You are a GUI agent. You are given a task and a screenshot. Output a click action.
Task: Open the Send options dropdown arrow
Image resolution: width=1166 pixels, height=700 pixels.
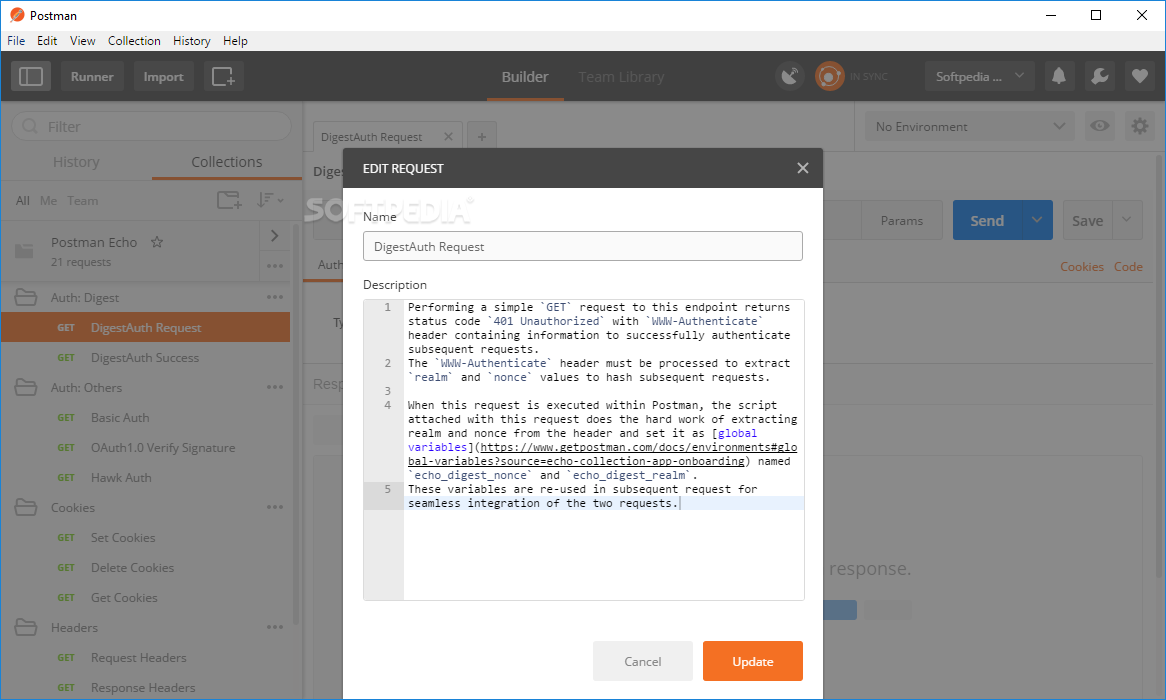[x=1037, y=220]
